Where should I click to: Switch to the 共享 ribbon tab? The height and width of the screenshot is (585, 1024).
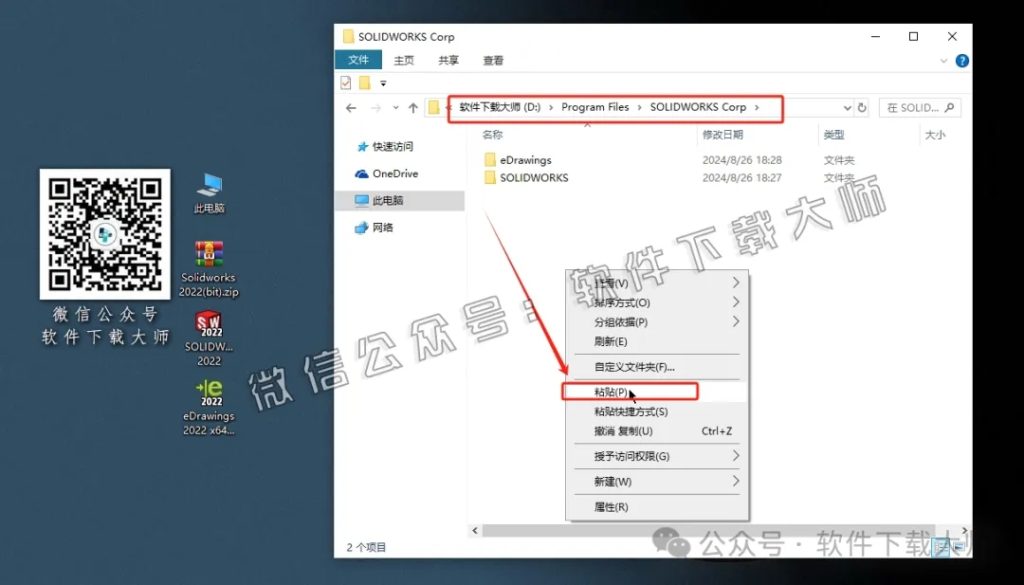point(447,60)
